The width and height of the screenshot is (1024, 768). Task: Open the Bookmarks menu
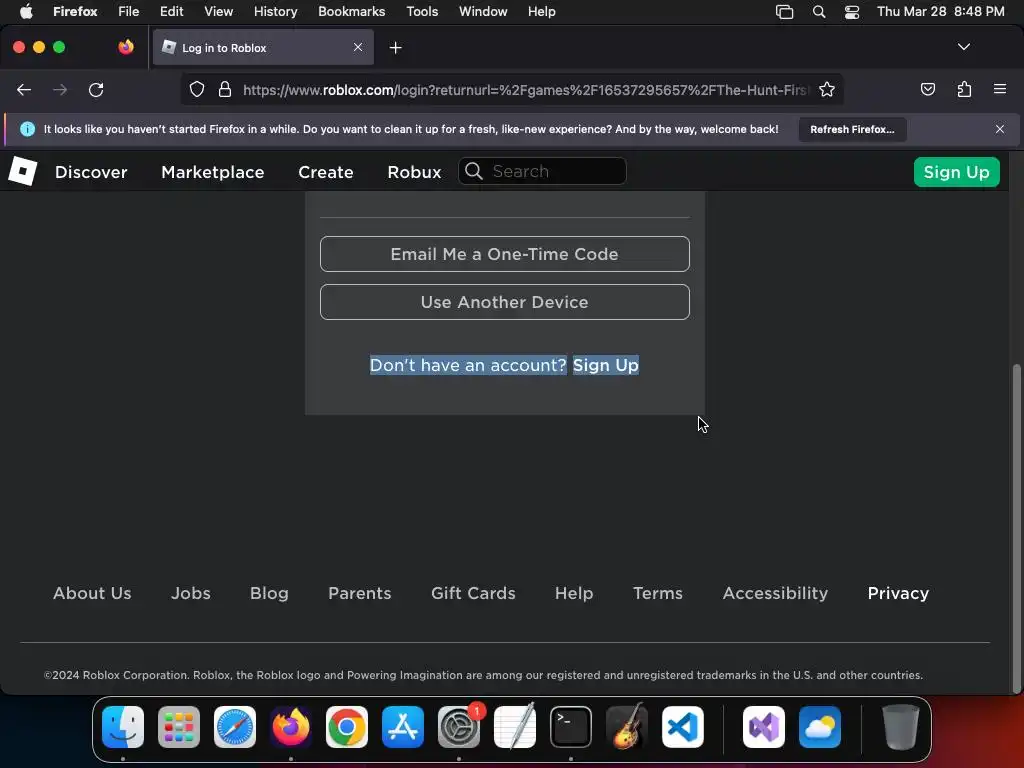coord(351,12)
